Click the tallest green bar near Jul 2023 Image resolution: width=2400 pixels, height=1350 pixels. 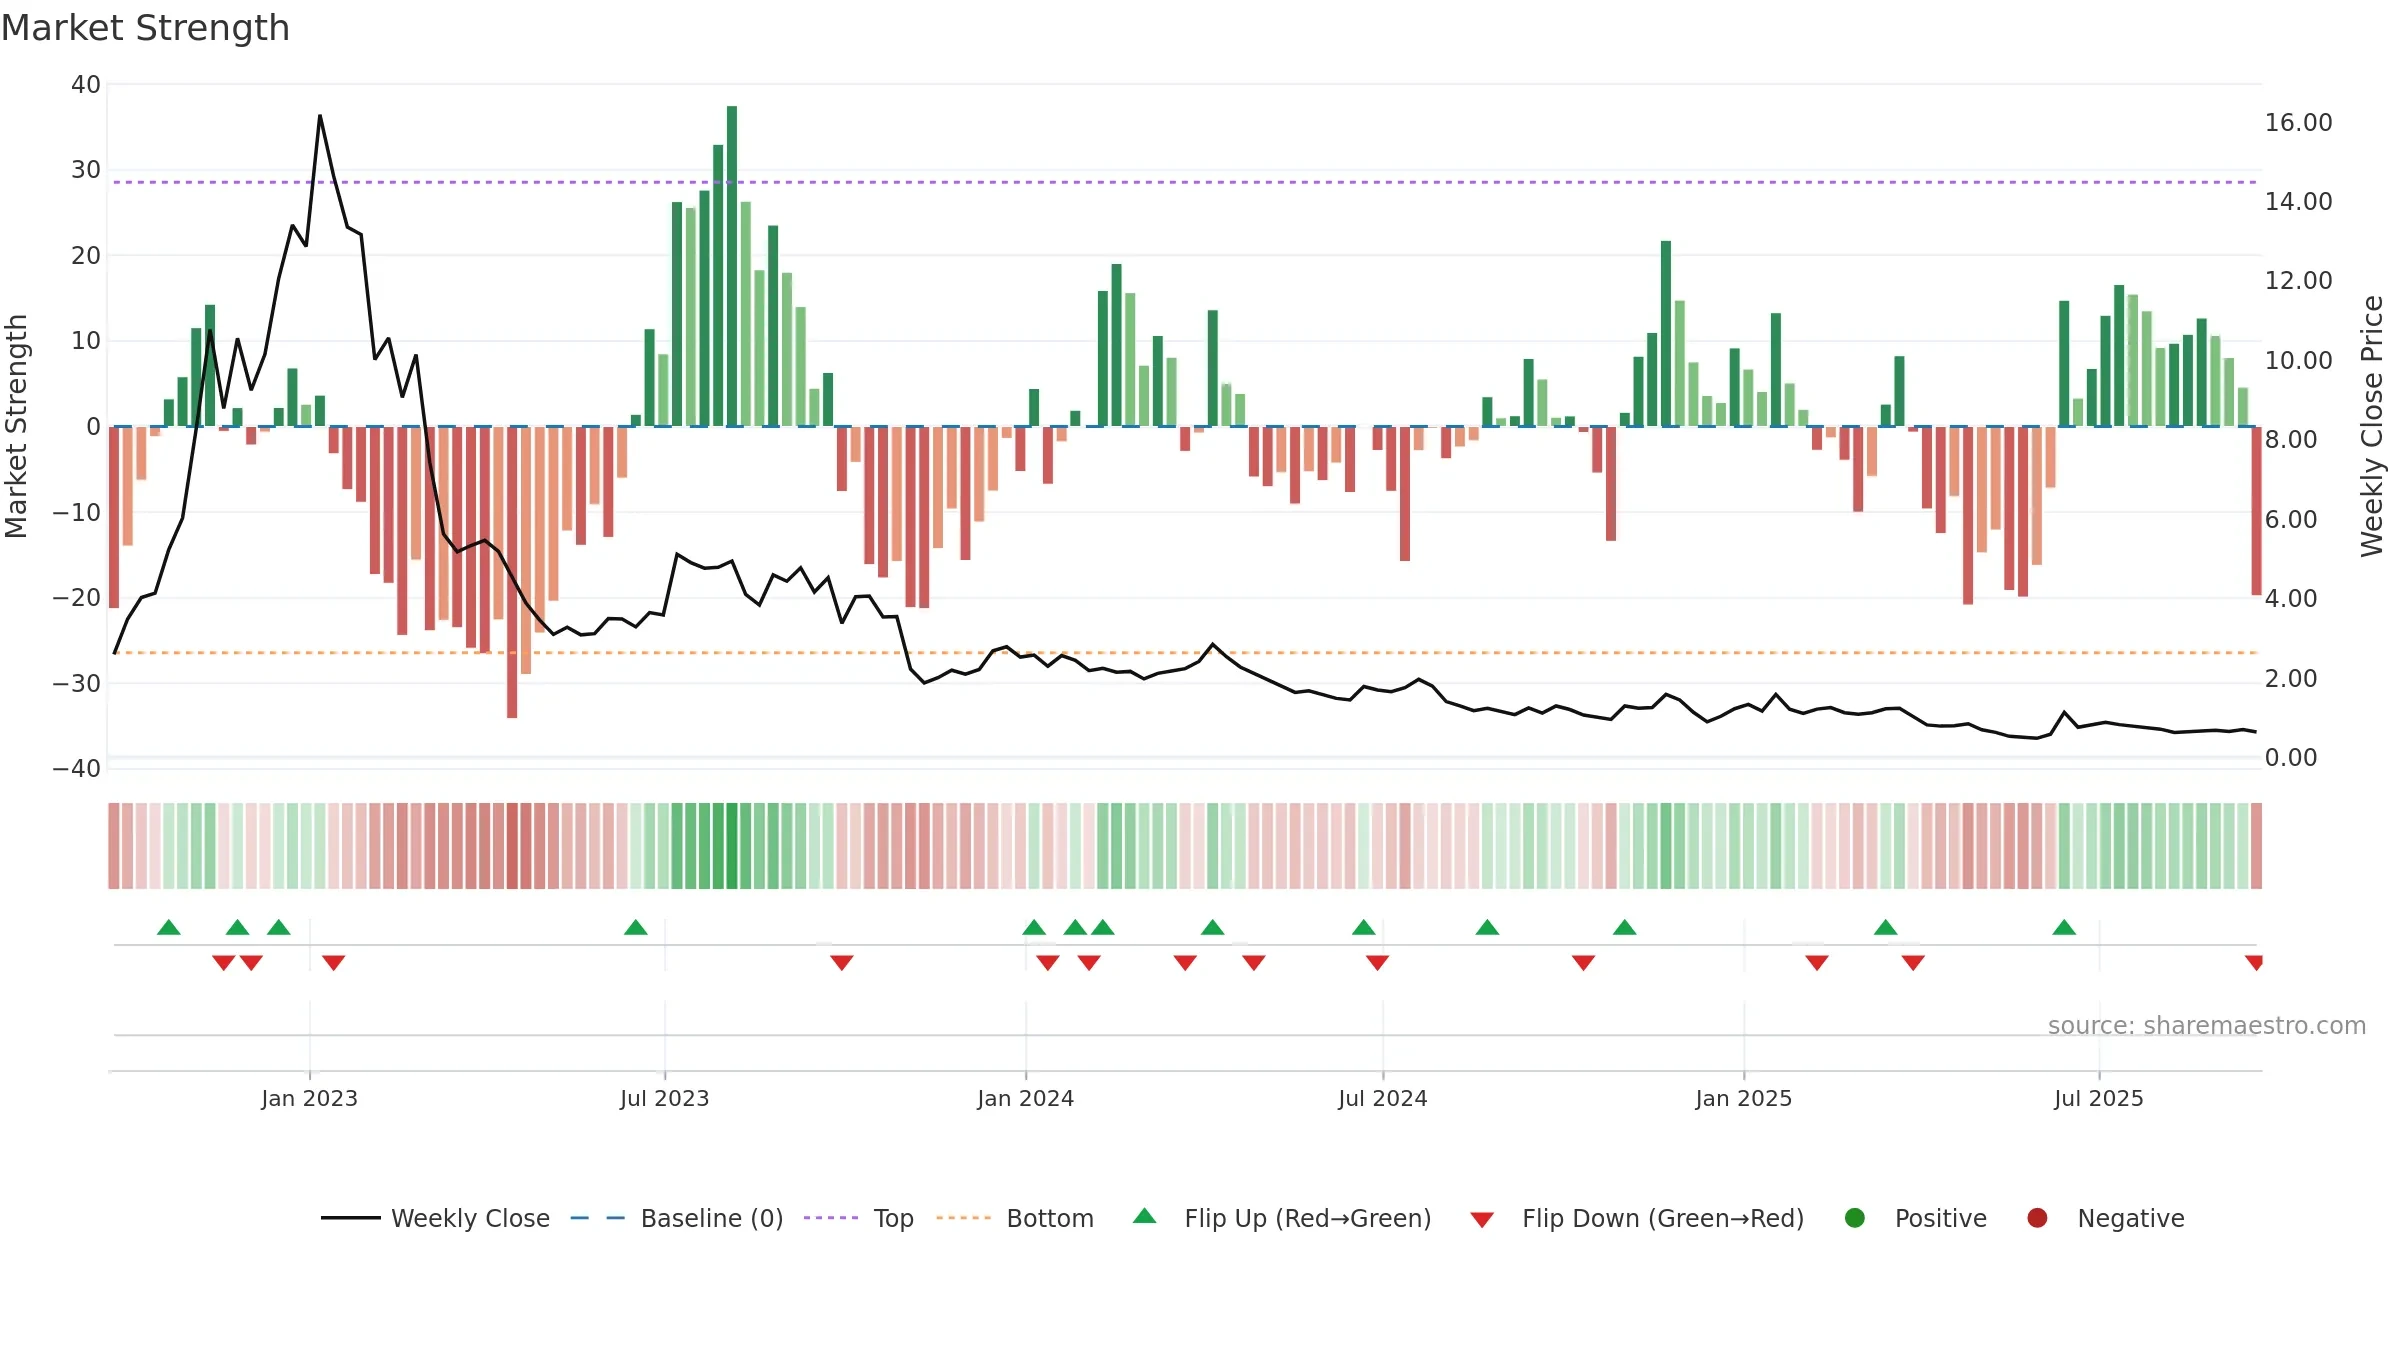pyautogui.click(x=732, y=266)
